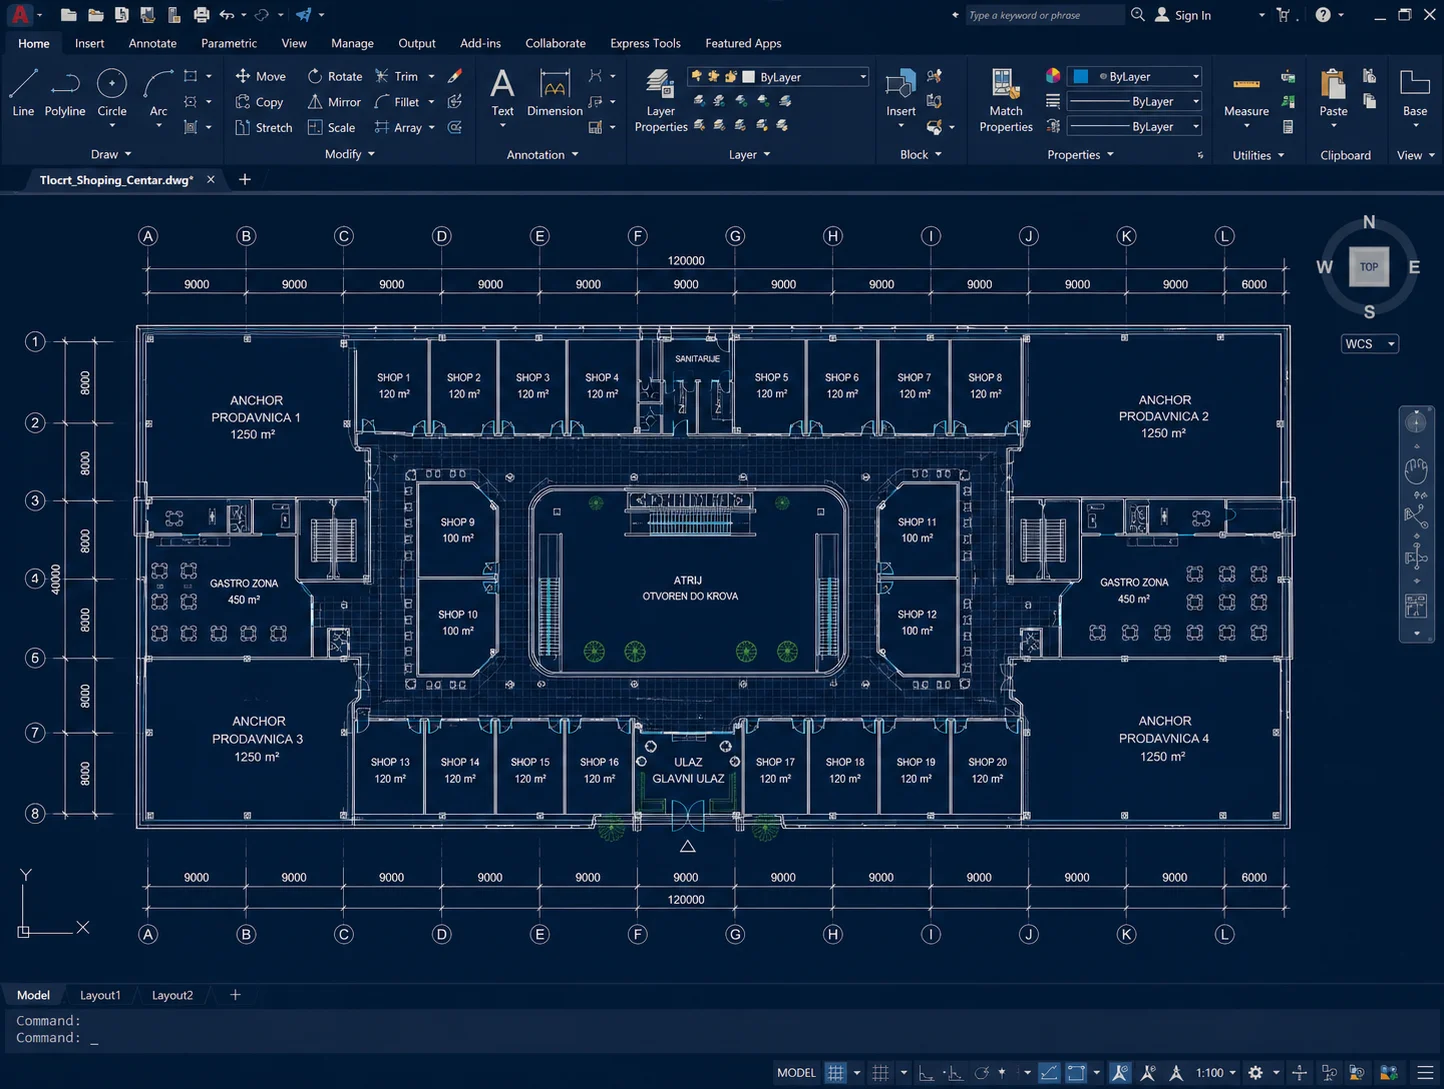Switch to Layout1 tab

pyautogui.click(x=100, y=995)
